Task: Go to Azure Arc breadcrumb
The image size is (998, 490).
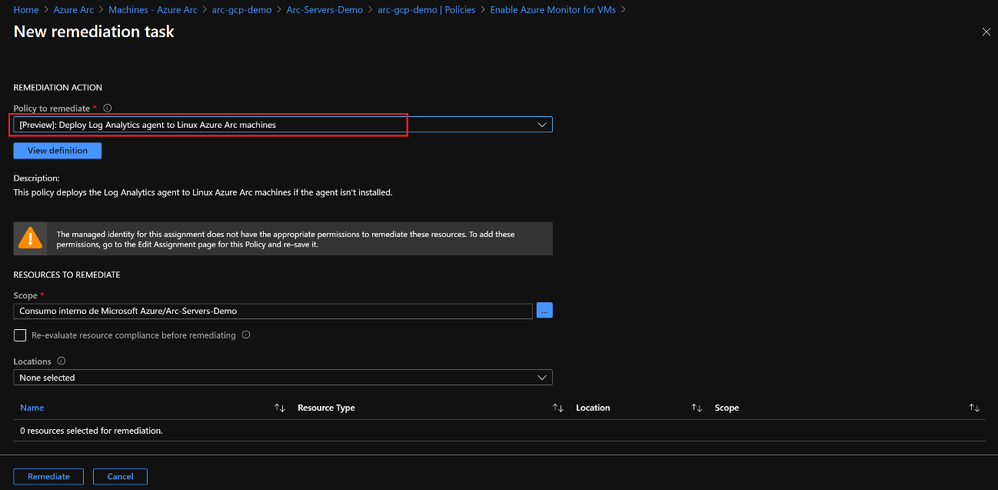Action: pyautogui.click(x=73, y=10)
